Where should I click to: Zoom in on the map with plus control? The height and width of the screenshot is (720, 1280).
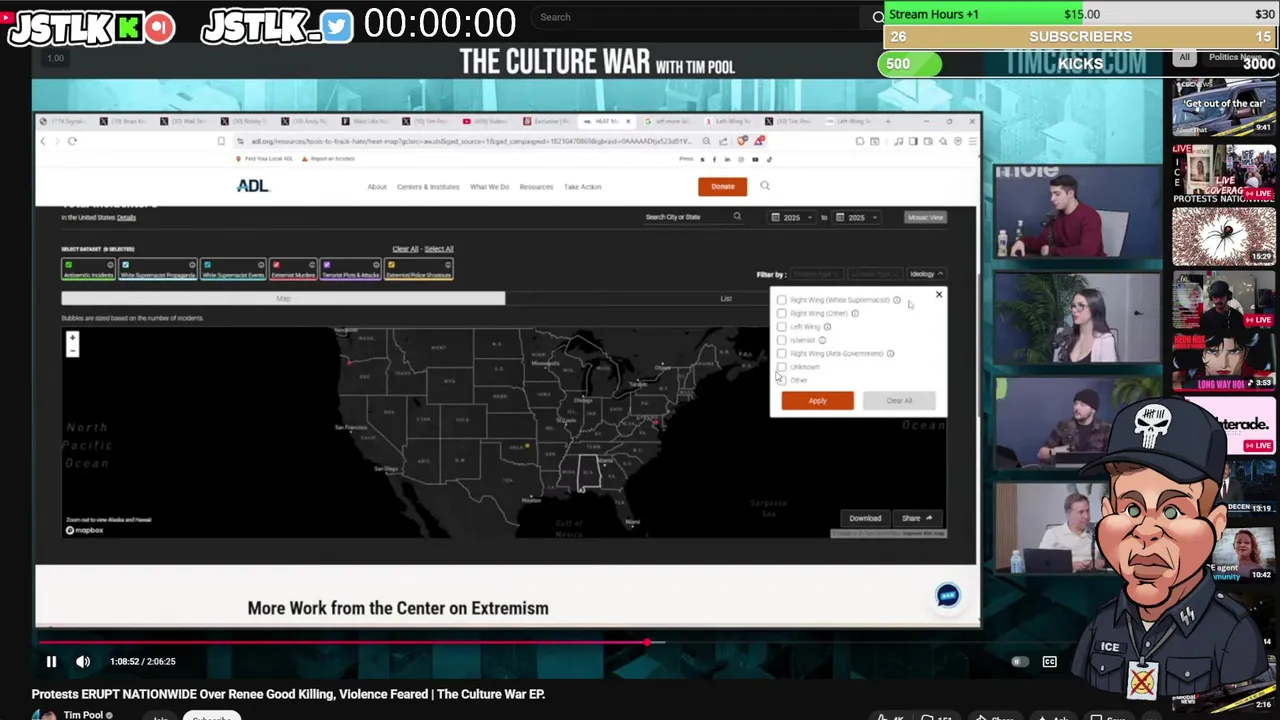(x=72, y=338)
